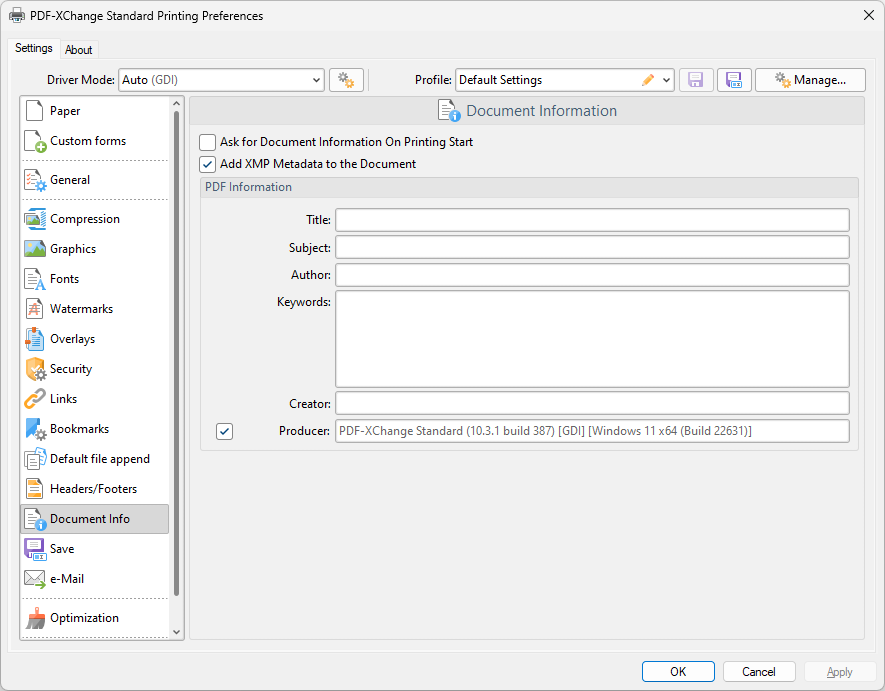Uncheck the Producer checkbox
The image size is (885, 691).
tap(224, 430)
